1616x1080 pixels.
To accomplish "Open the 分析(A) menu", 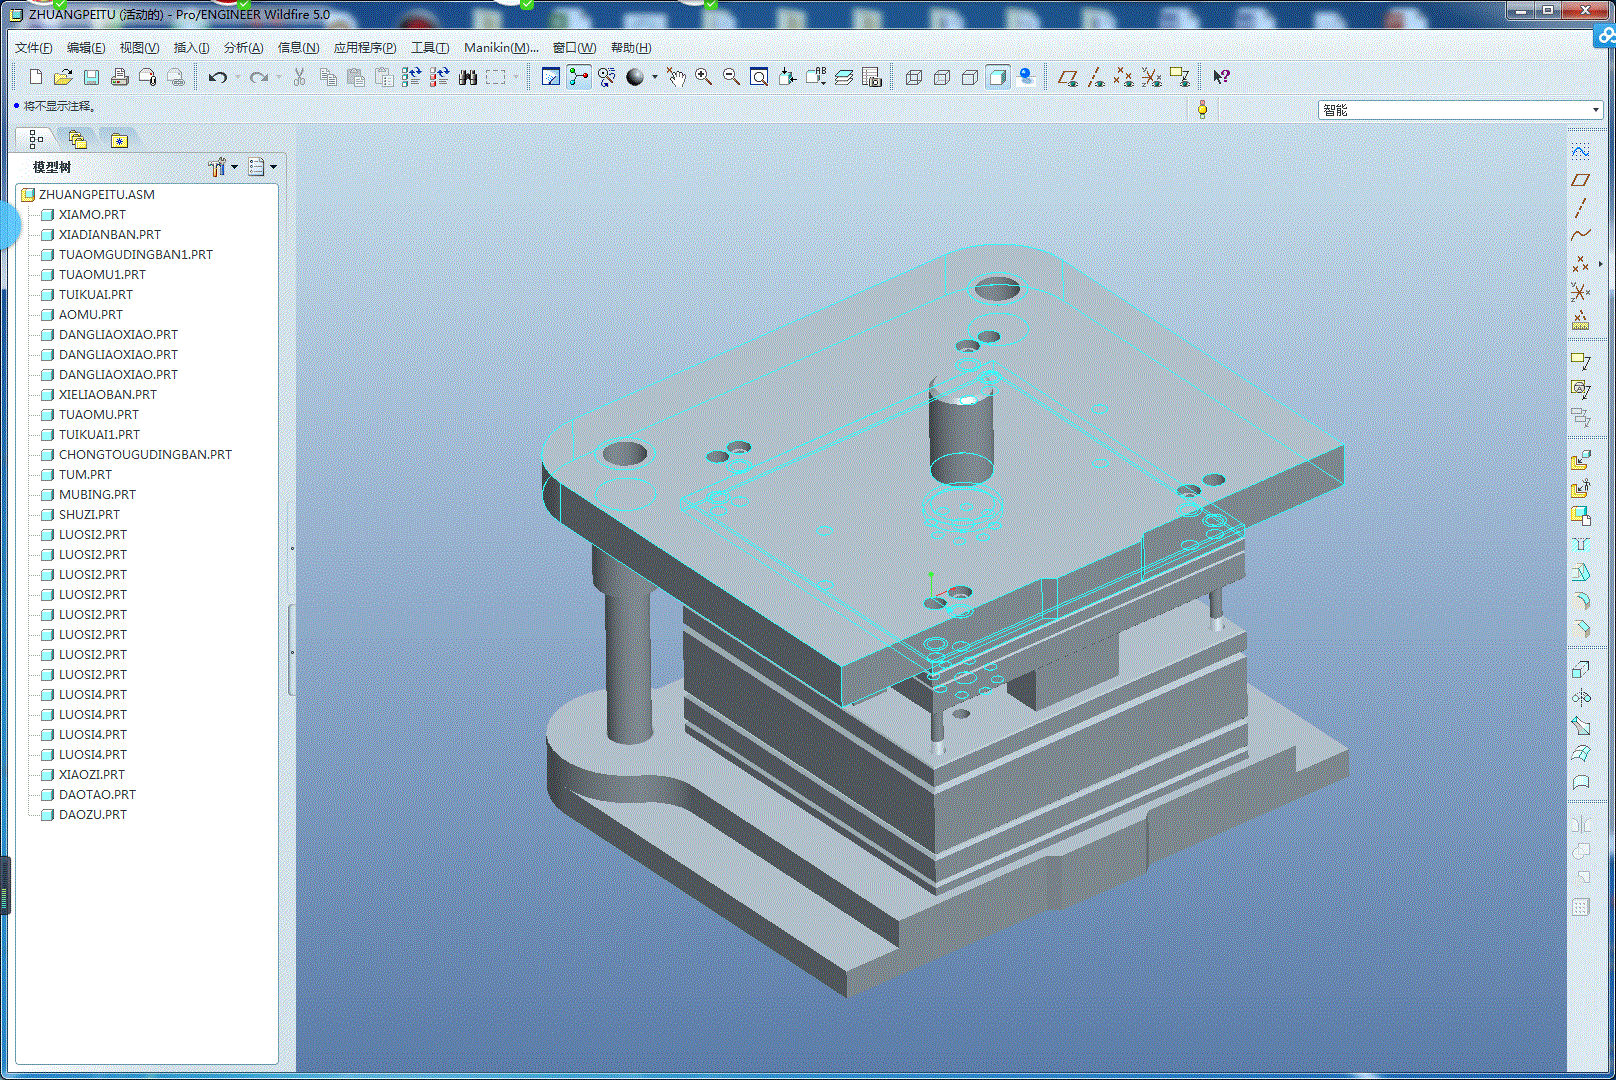I will [243, 47].
